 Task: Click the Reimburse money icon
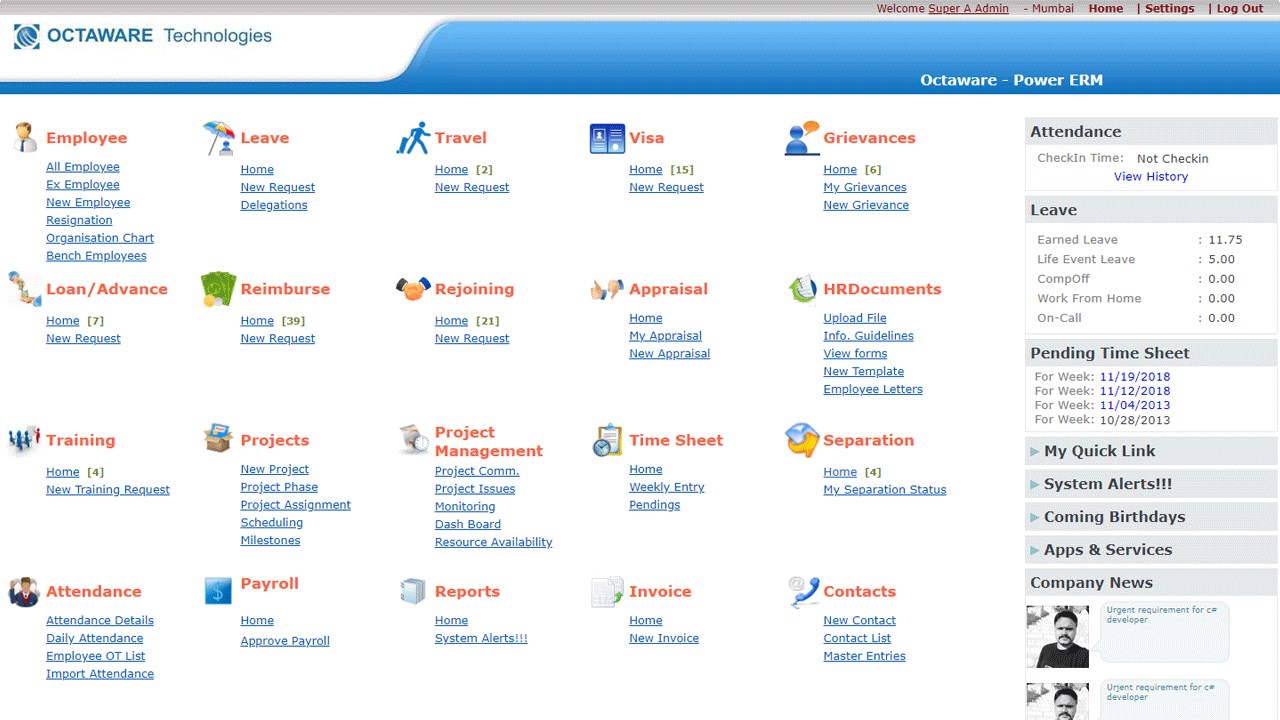(218, 289)
